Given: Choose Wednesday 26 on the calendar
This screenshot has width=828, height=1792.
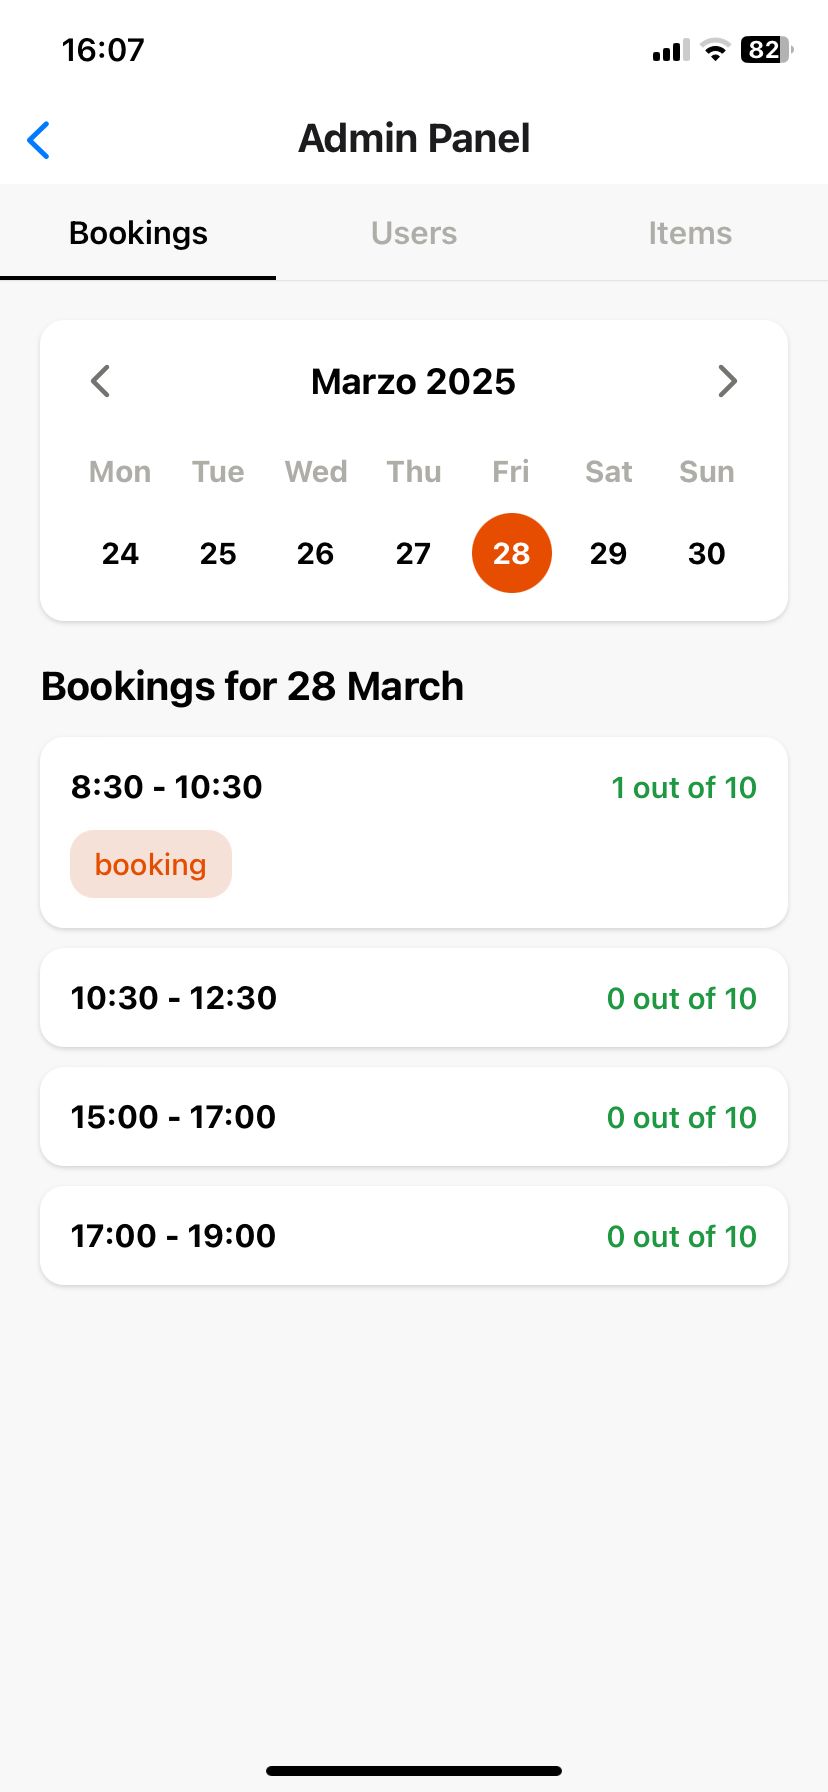Looking at the screenshot, I should click(315, 553).
